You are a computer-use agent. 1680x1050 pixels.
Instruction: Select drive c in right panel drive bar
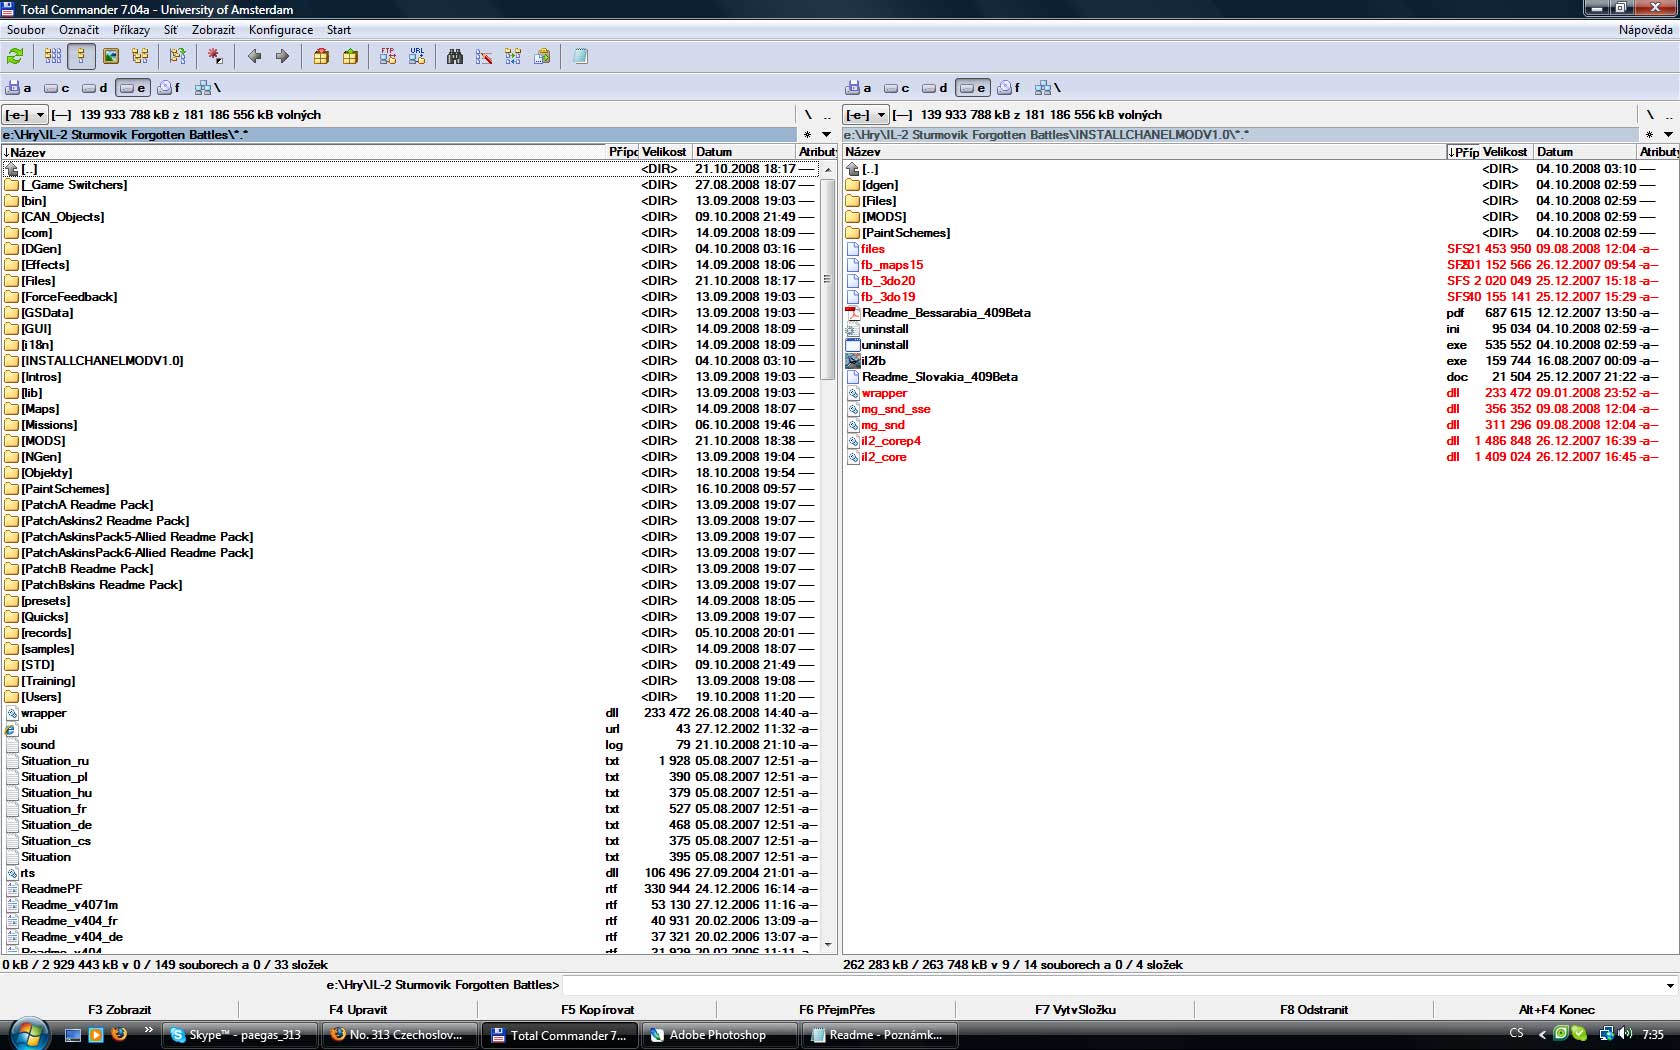point(896,88)
